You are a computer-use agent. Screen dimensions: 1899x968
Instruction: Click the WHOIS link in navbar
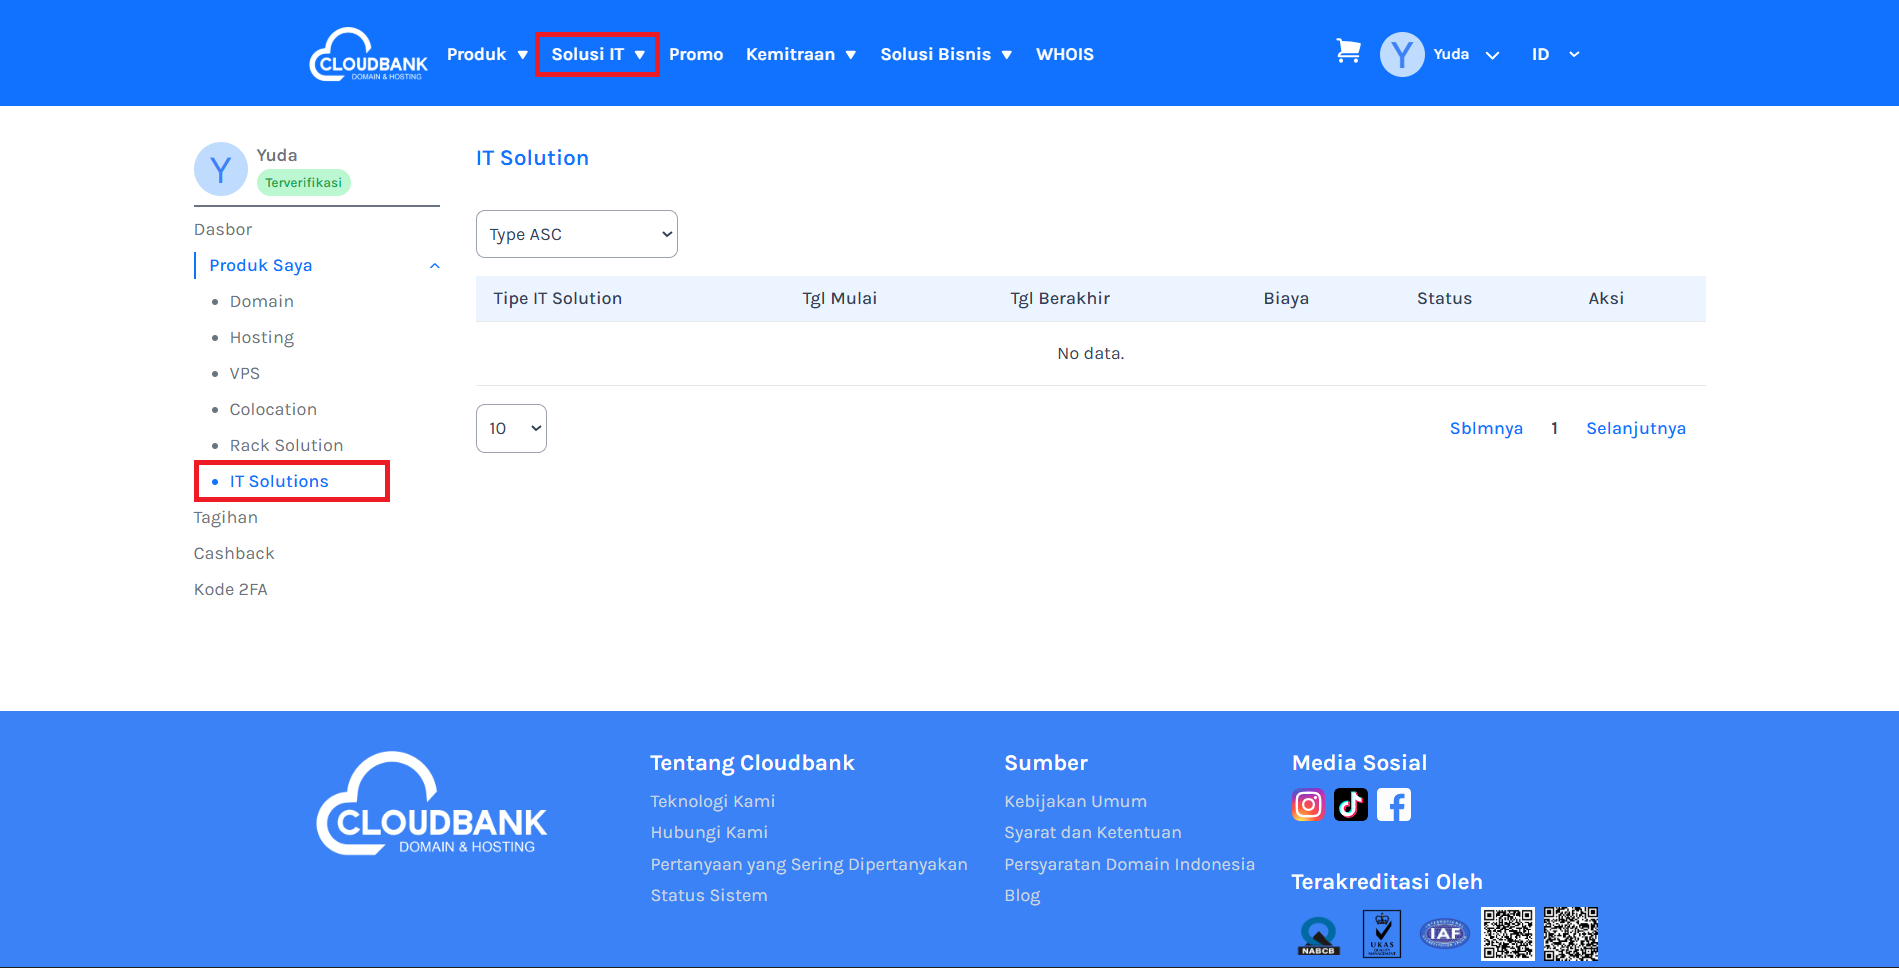click(1064, 55)
